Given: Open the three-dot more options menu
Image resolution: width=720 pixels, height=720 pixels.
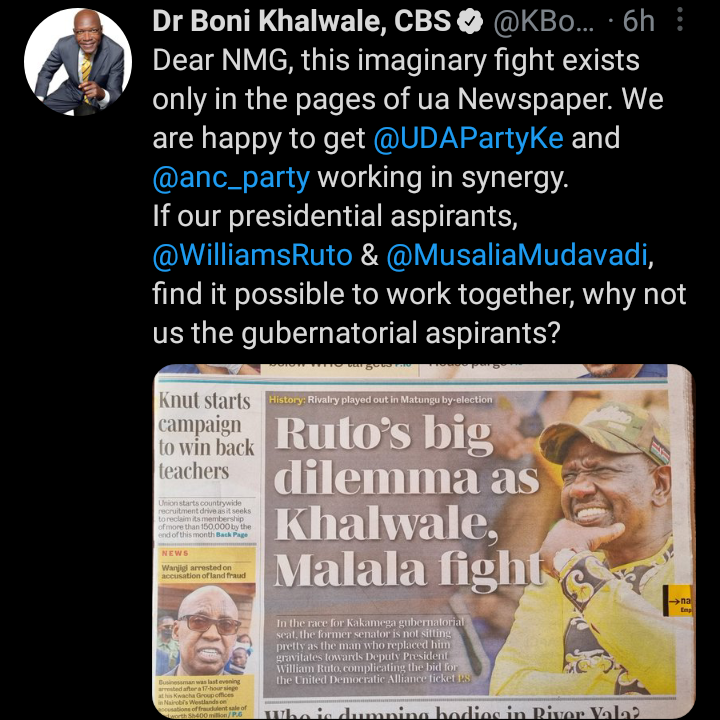Looking at the screenshot, I should (x=680, y=20).
